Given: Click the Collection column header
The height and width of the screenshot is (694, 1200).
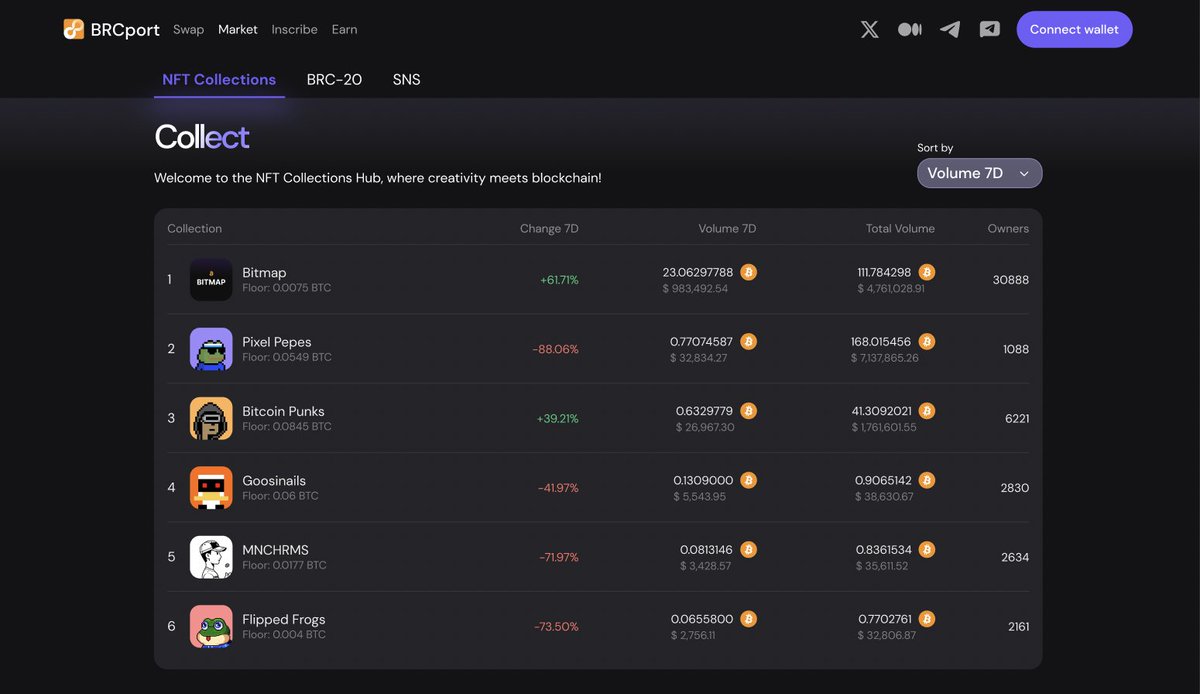Looking at the screenshot, I should click(194, 228).
